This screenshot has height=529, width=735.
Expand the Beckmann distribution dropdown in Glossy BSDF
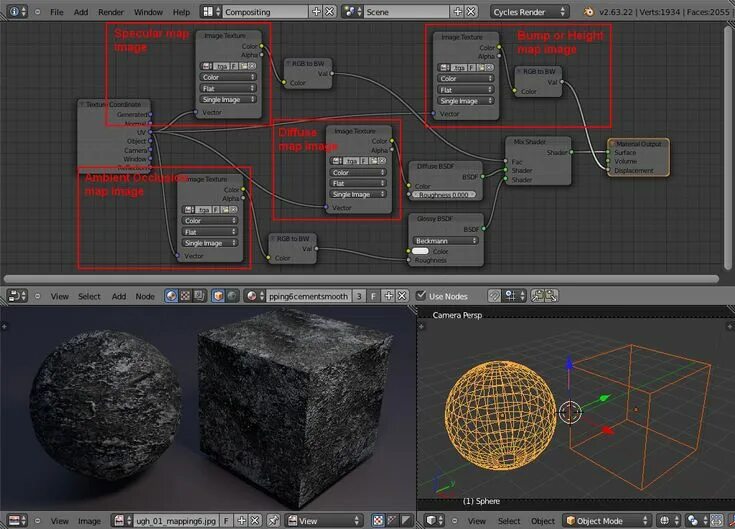click(445, 241)
